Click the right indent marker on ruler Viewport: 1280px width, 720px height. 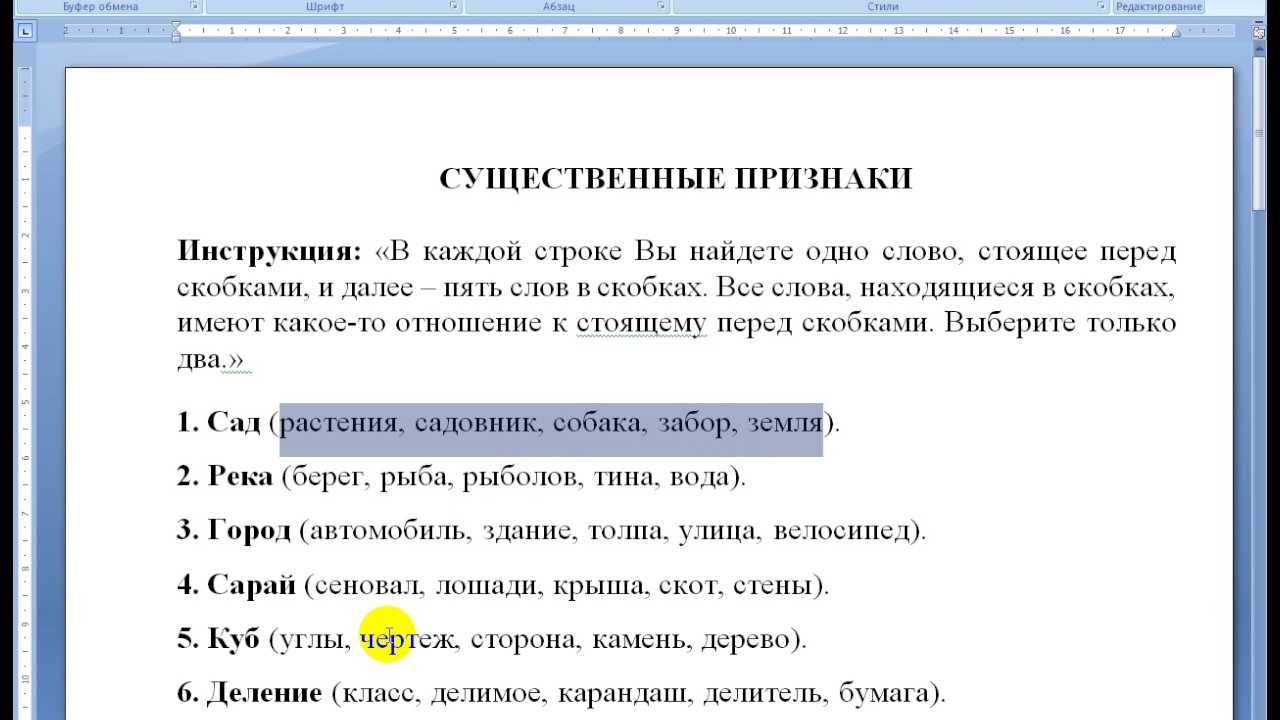click(x=1176, y=35)
